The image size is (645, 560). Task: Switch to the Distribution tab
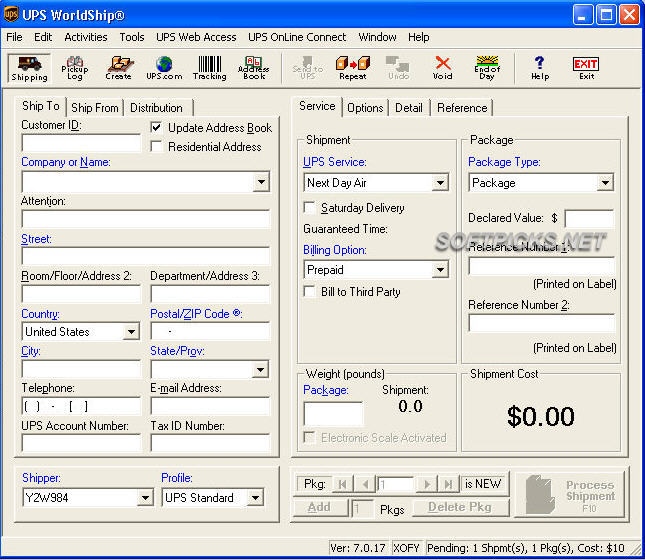pos(156,108)
